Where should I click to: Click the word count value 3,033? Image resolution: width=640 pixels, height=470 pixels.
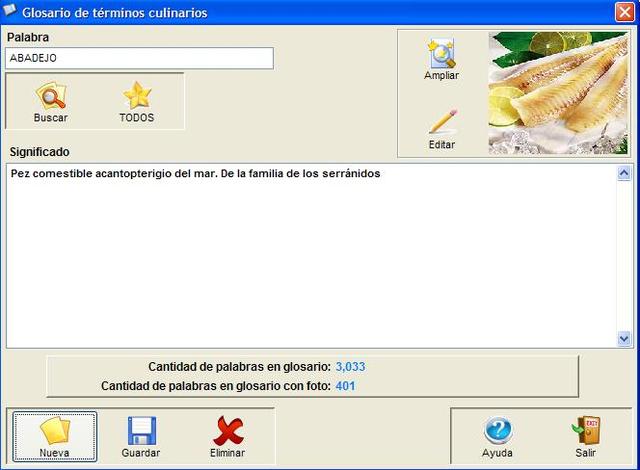[351, 367]
